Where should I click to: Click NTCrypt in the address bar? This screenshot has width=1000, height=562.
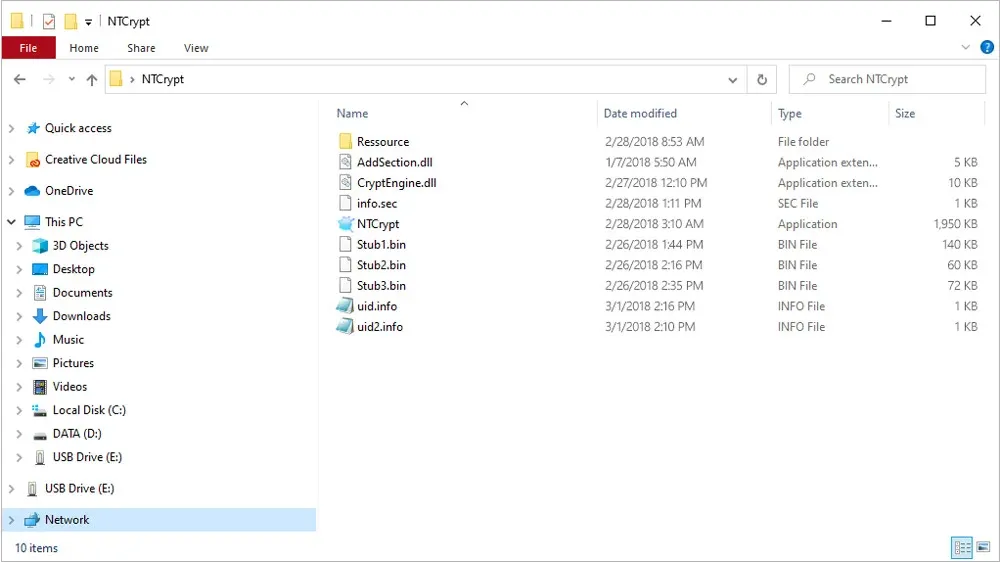(x=163, y=79)
